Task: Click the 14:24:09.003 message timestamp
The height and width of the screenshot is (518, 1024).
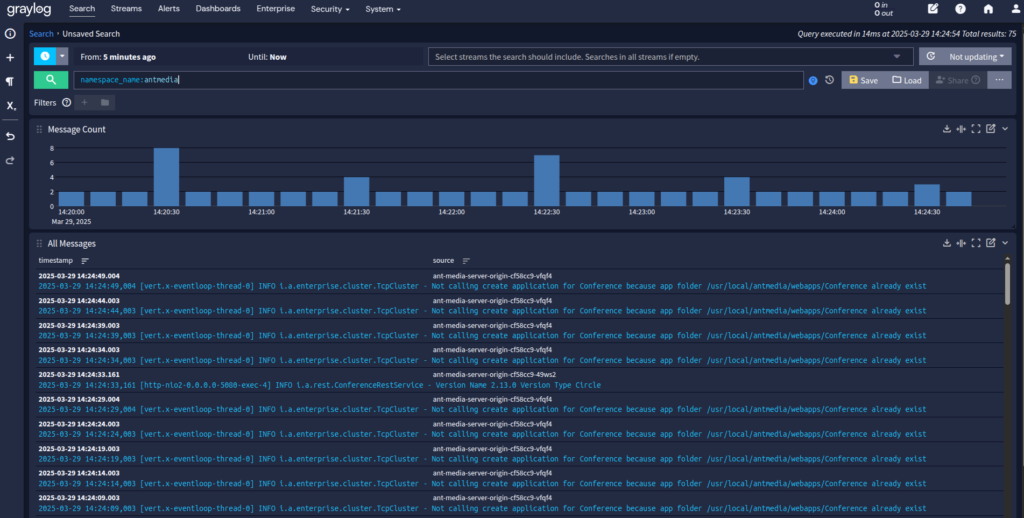Action: tap(79, 498)
